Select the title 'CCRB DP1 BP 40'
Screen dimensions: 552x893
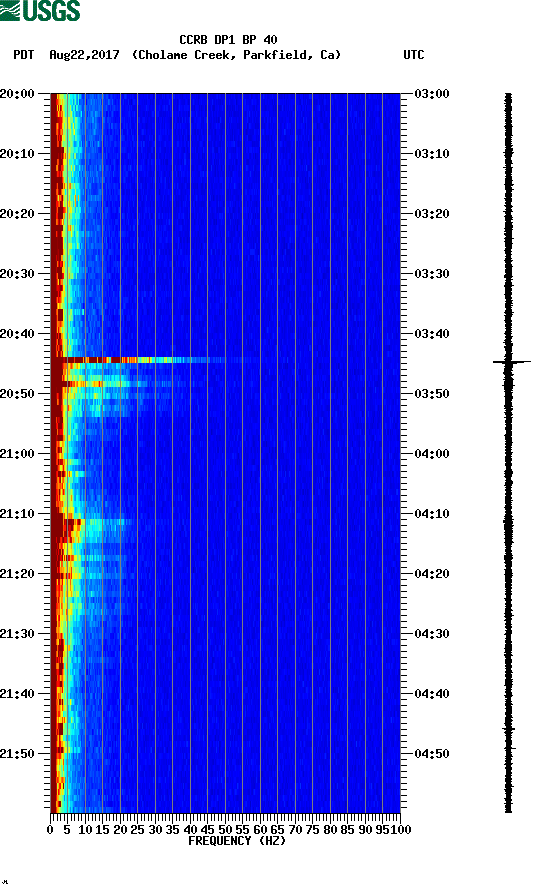pyautogui.click(x=228, y=40)
